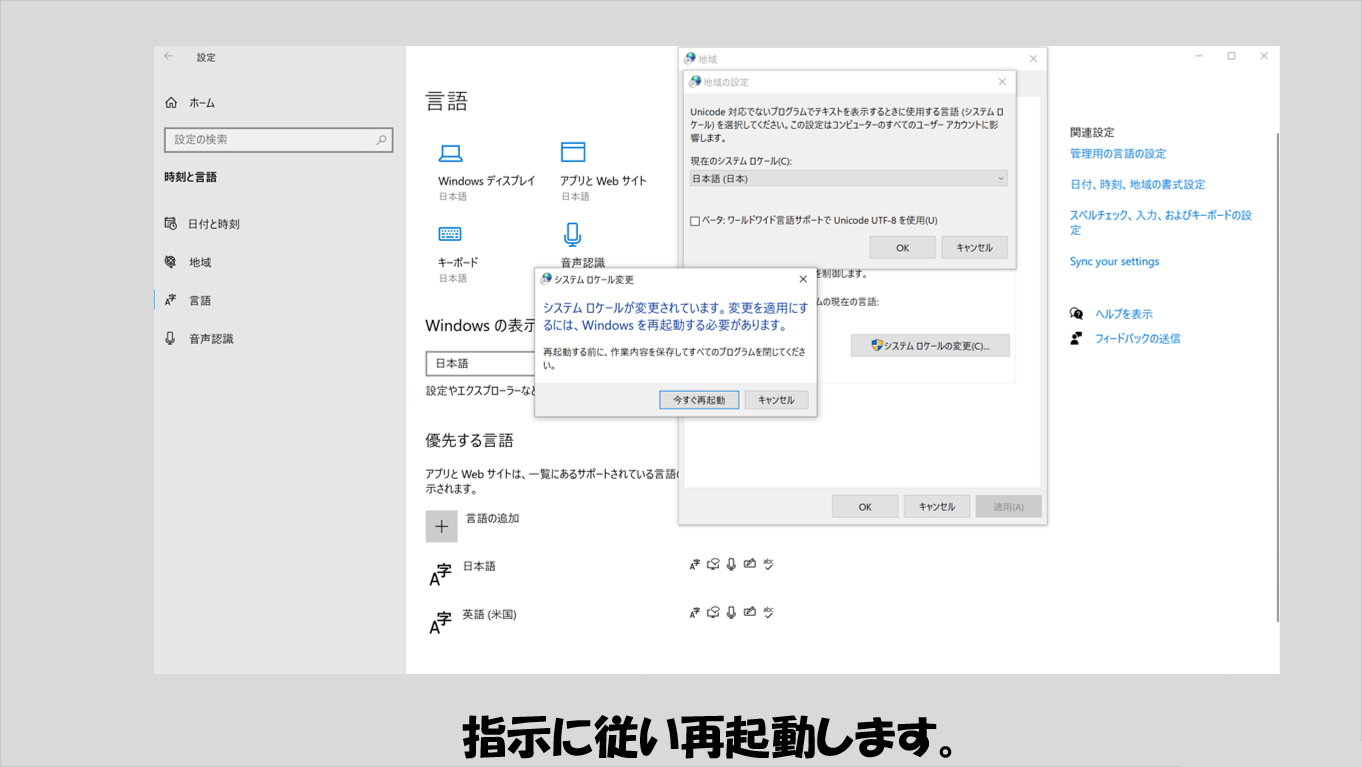Click the back arrow in Settings title bar
This screenshot has height=767, width=1362.
(169, 57)
